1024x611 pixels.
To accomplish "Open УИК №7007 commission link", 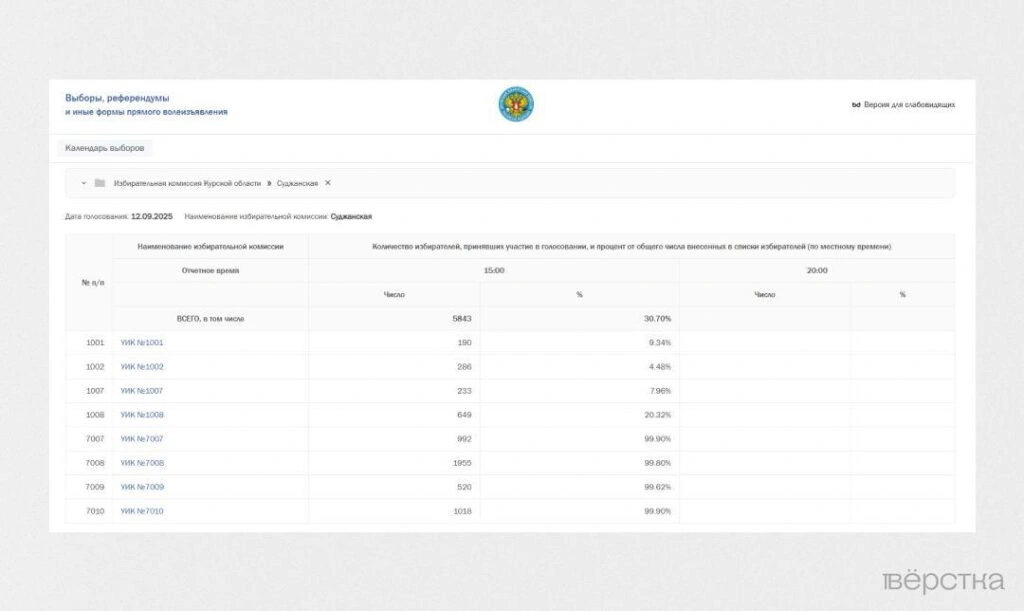I will pyautogui.click(x=142, y=439).
